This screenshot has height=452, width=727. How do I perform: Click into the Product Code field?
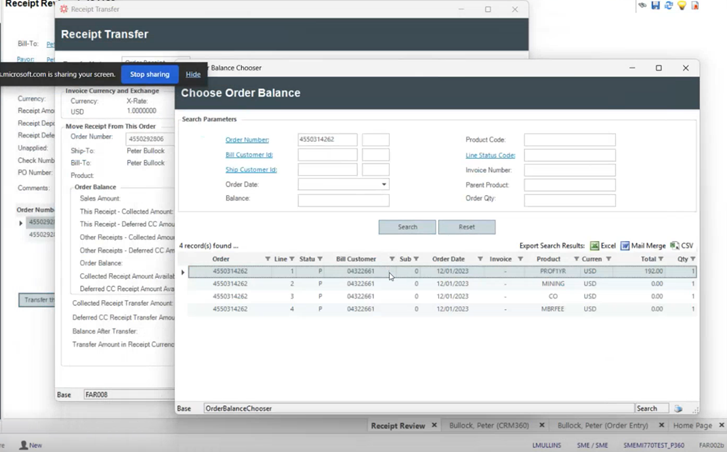(x=569, y=140)
